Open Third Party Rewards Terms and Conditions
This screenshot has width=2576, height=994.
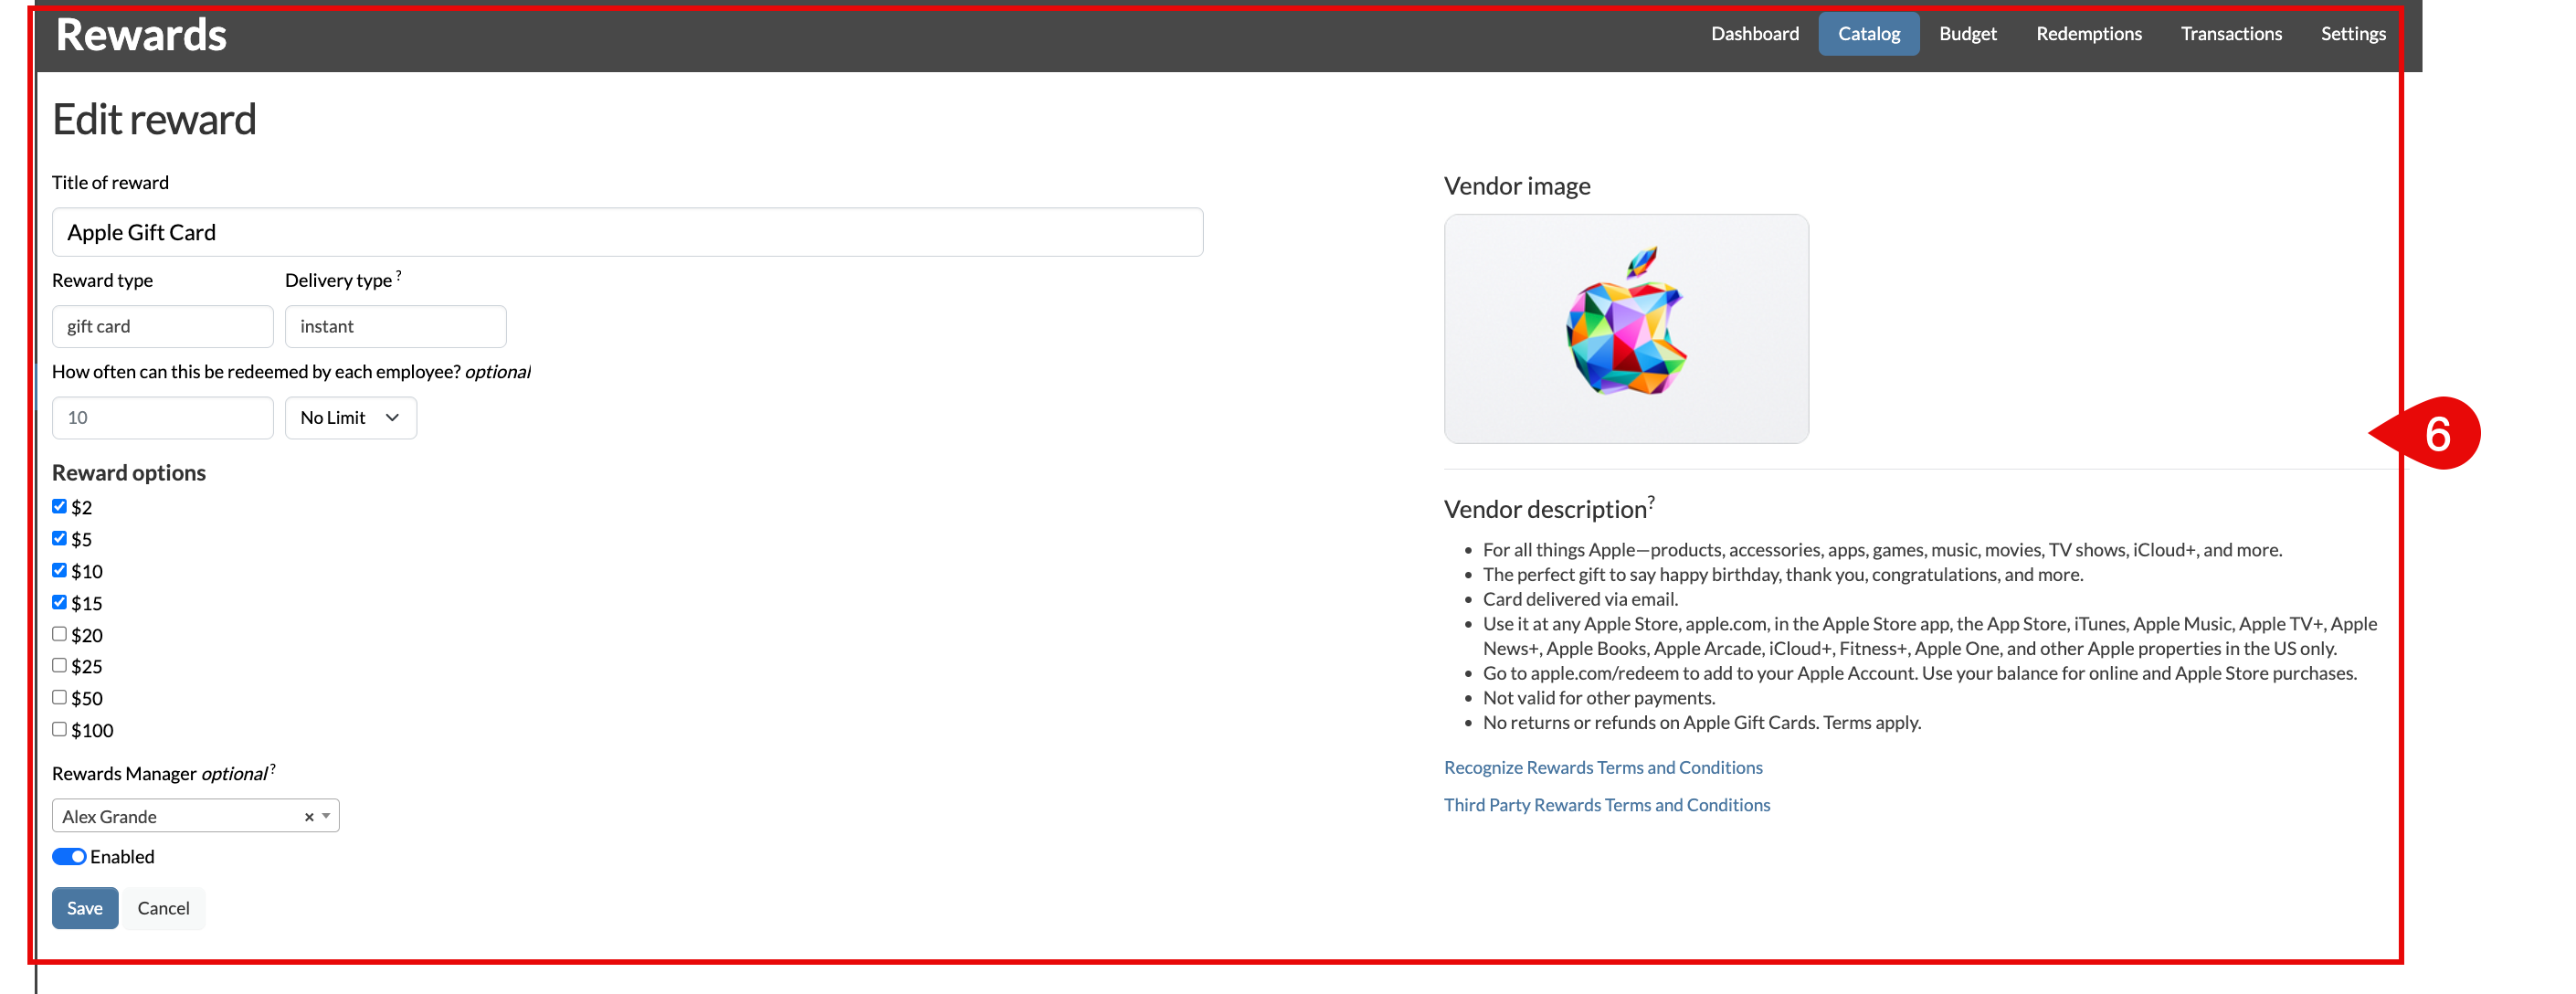(1606, 805)
